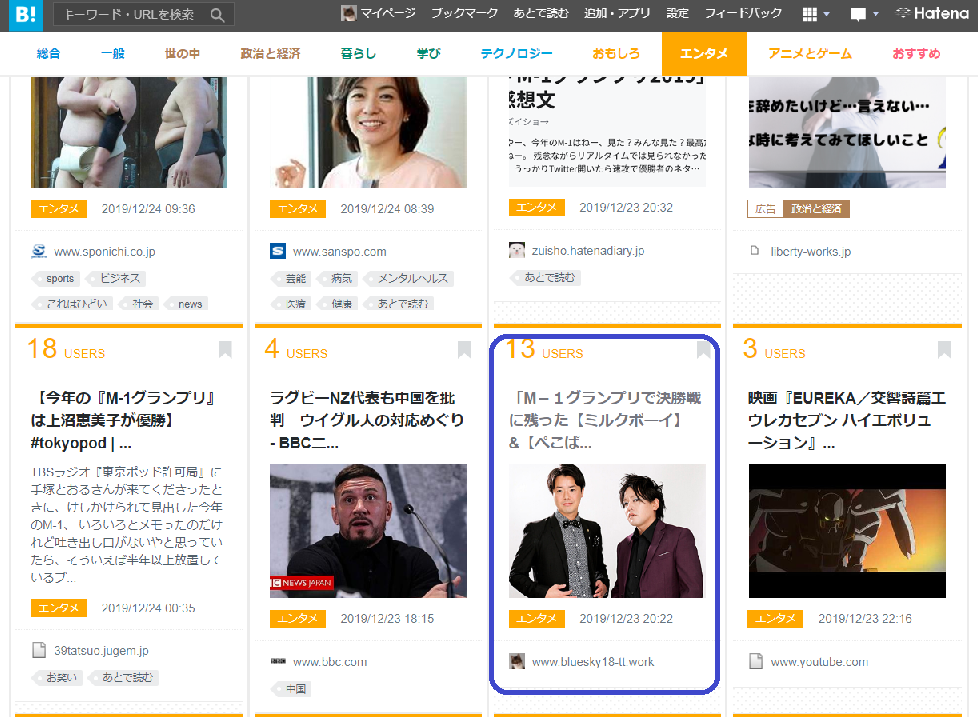
Task: Switch to the 暮らし category tab
Action: [x=358, y=54]
